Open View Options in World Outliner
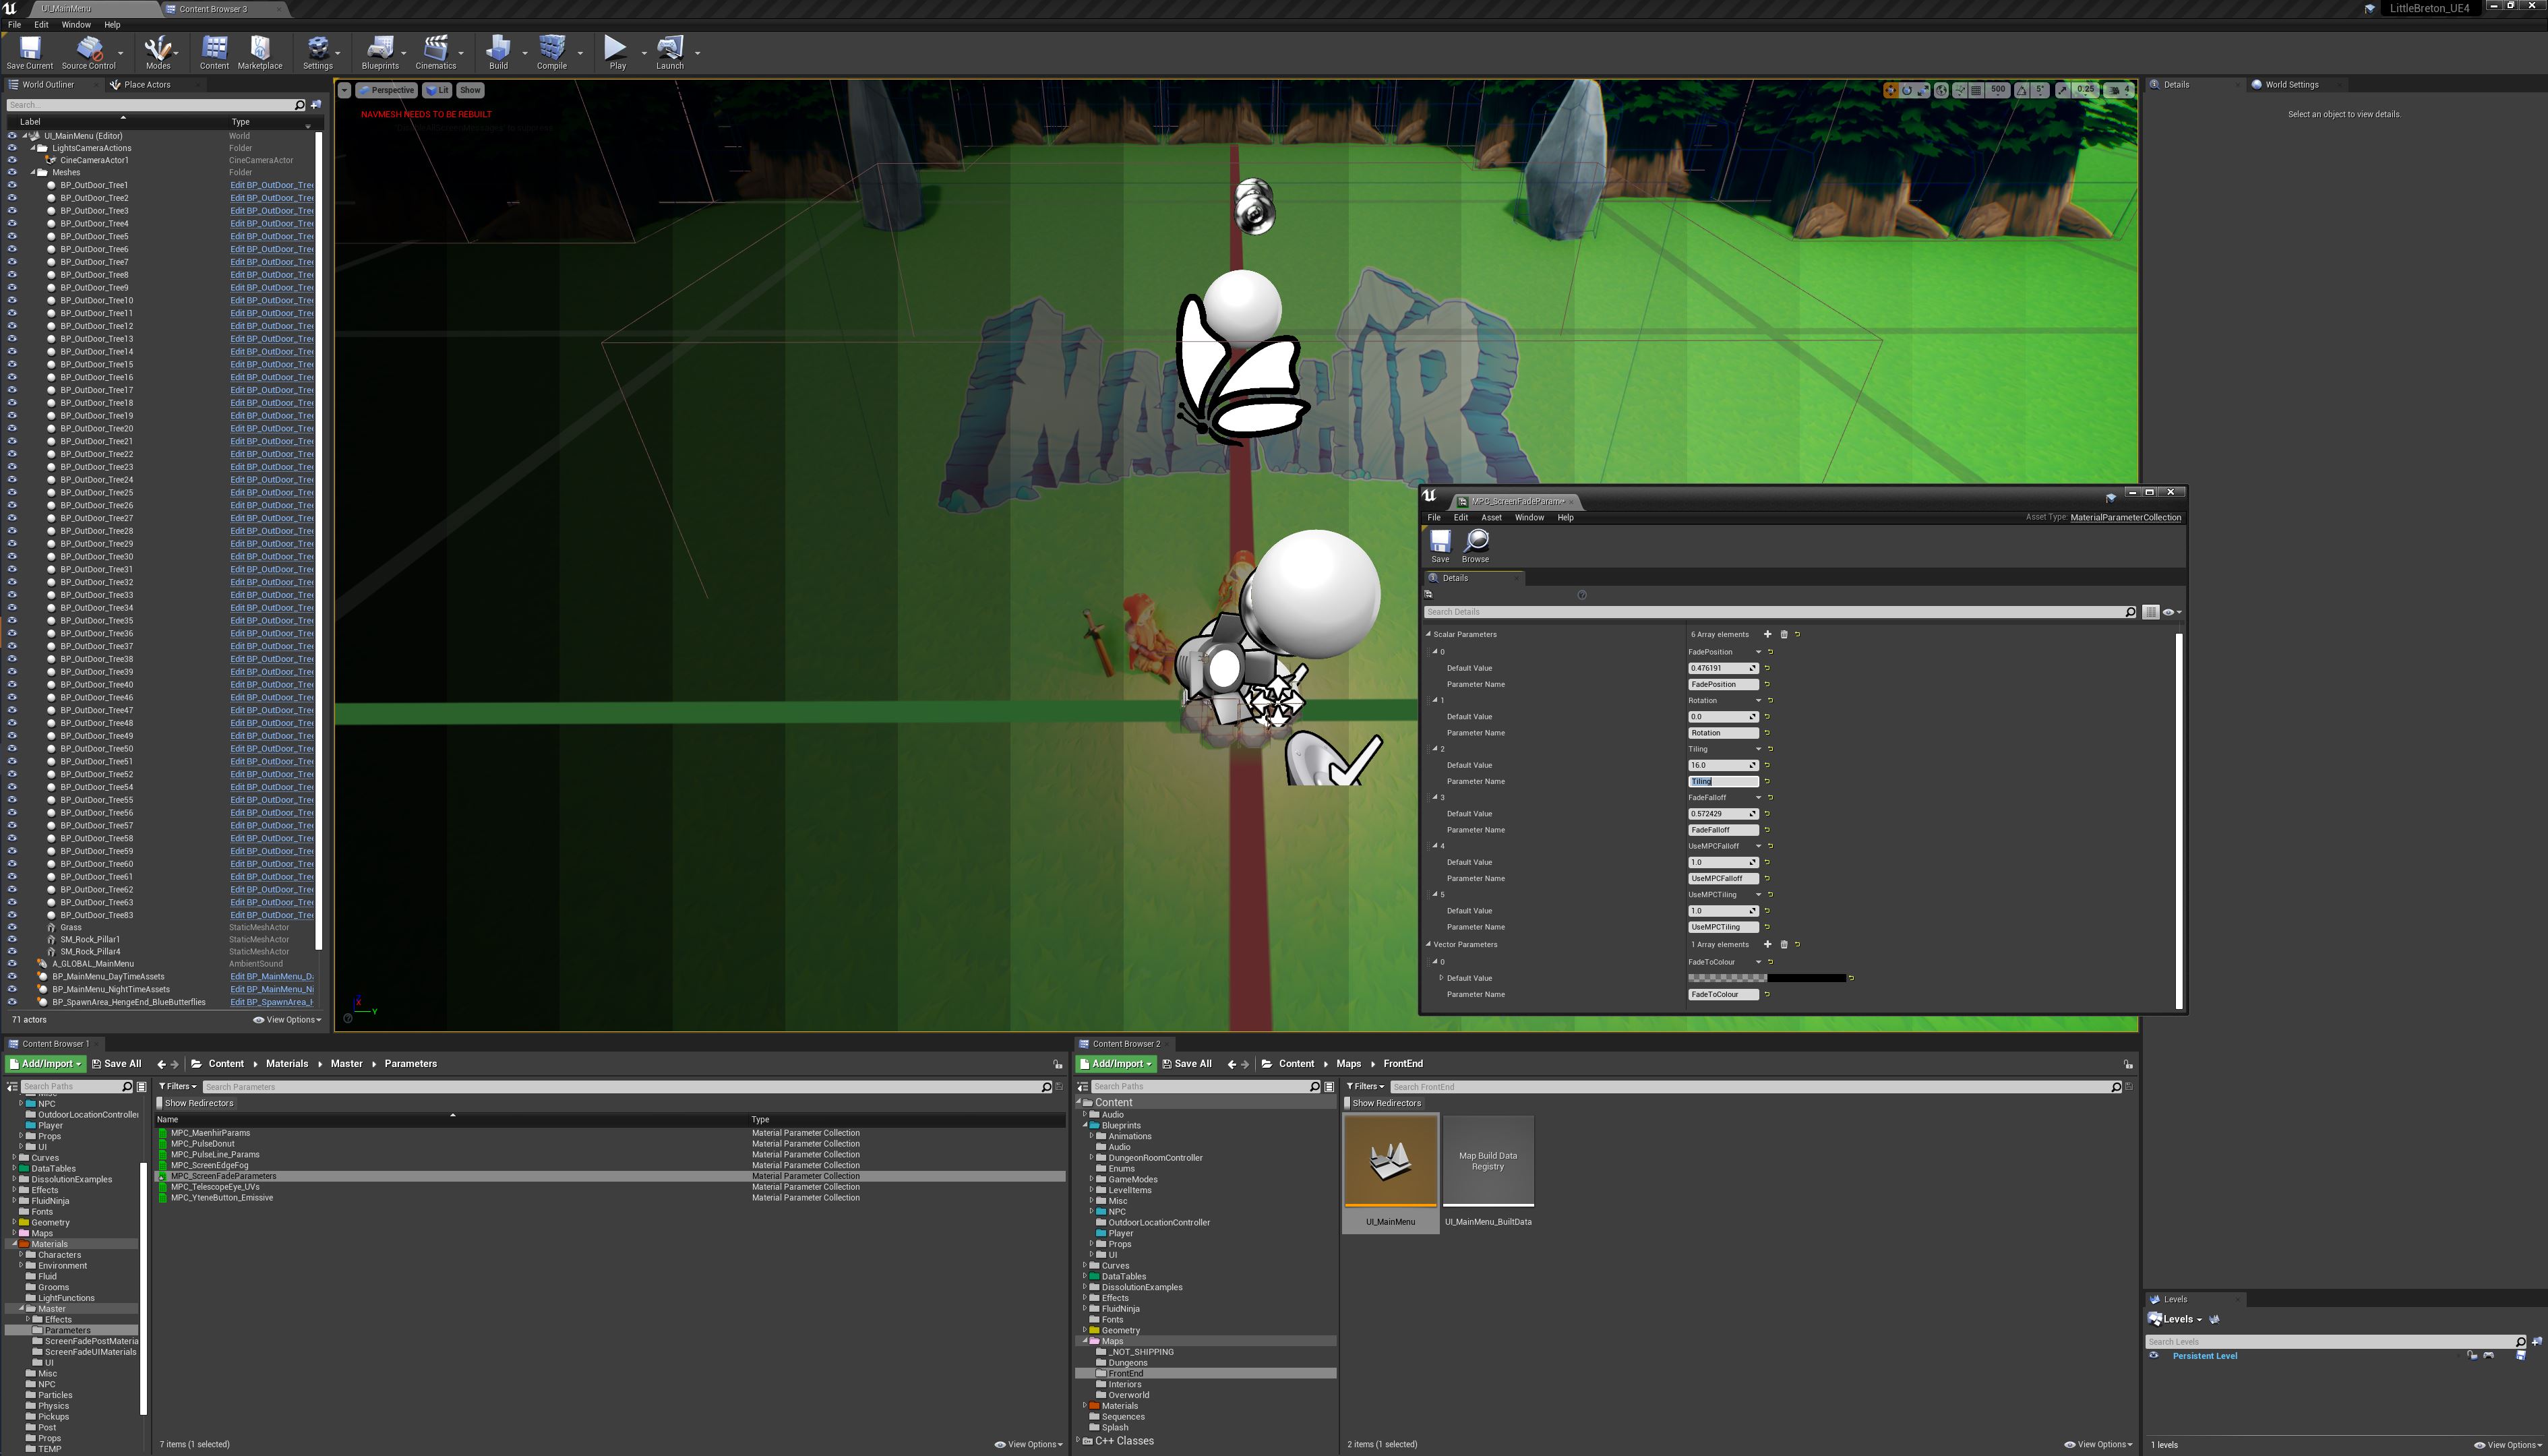 [288, 1020]
